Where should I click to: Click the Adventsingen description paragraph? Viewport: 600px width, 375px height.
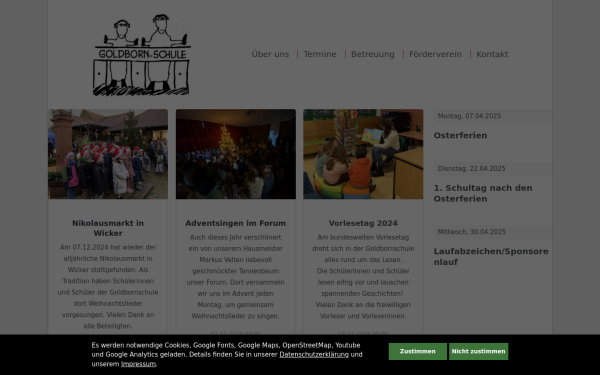pos(236,277)
